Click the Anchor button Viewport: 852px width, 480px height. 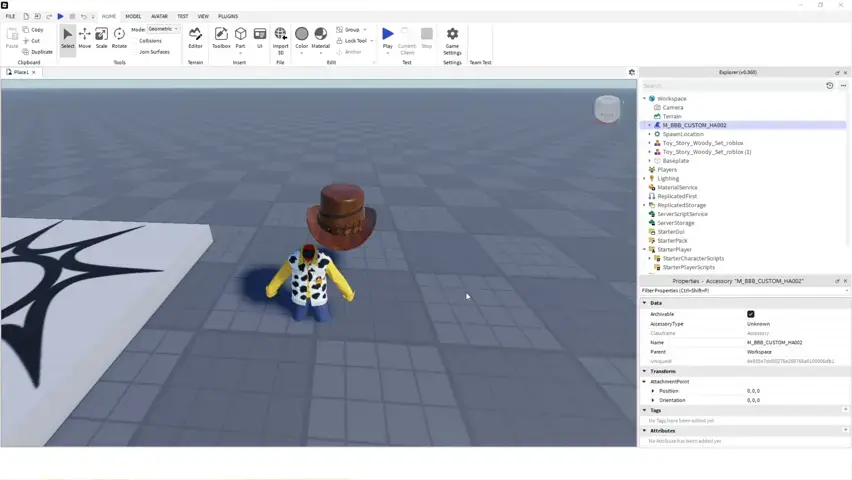[x=349, y=52]
